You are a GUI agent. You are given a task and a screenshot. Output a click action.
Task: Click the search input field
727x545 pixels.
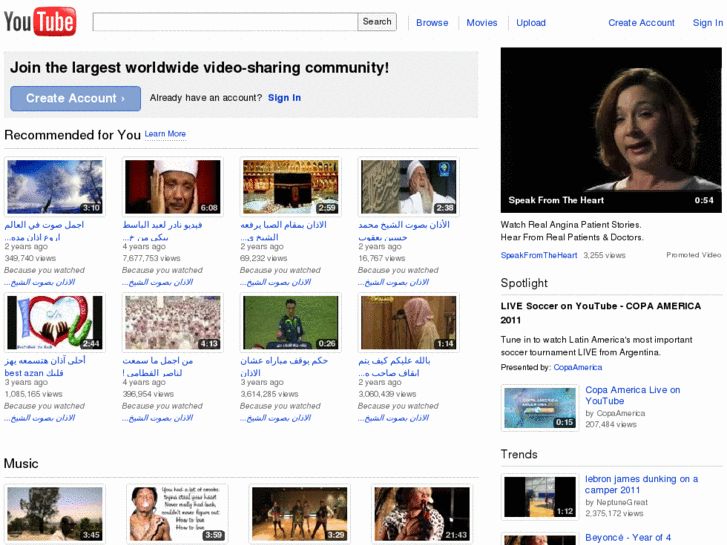pyautogui.click(x=225, y=22)
